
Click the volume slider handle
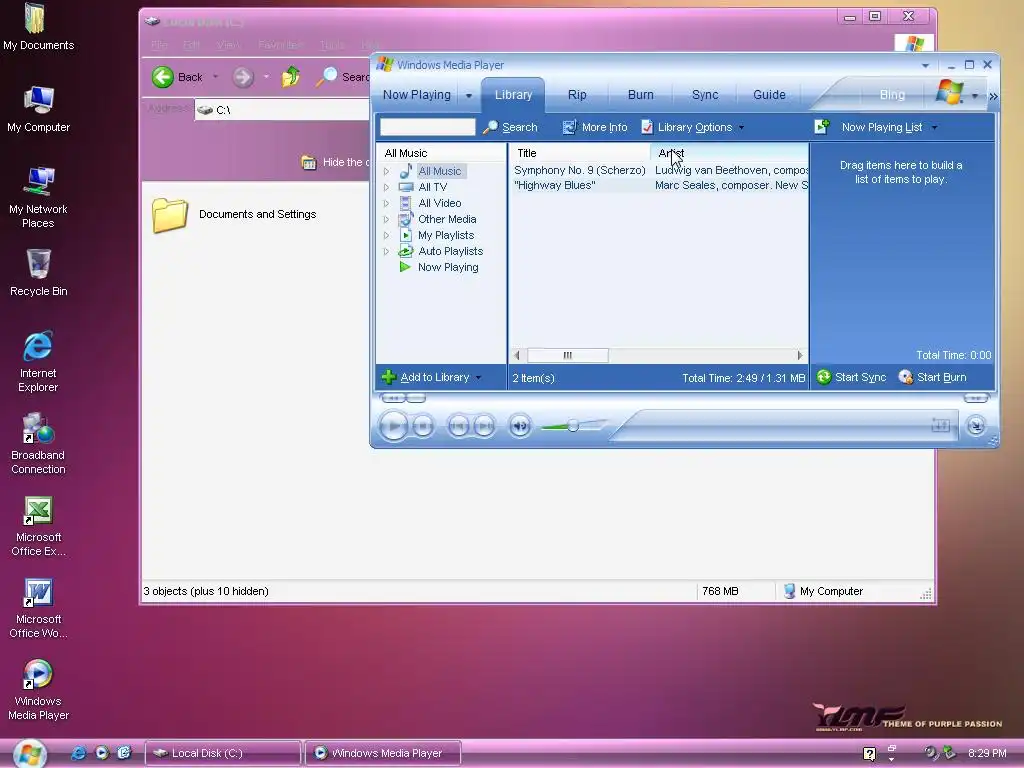pyautogui.click(x=573, y=426)
